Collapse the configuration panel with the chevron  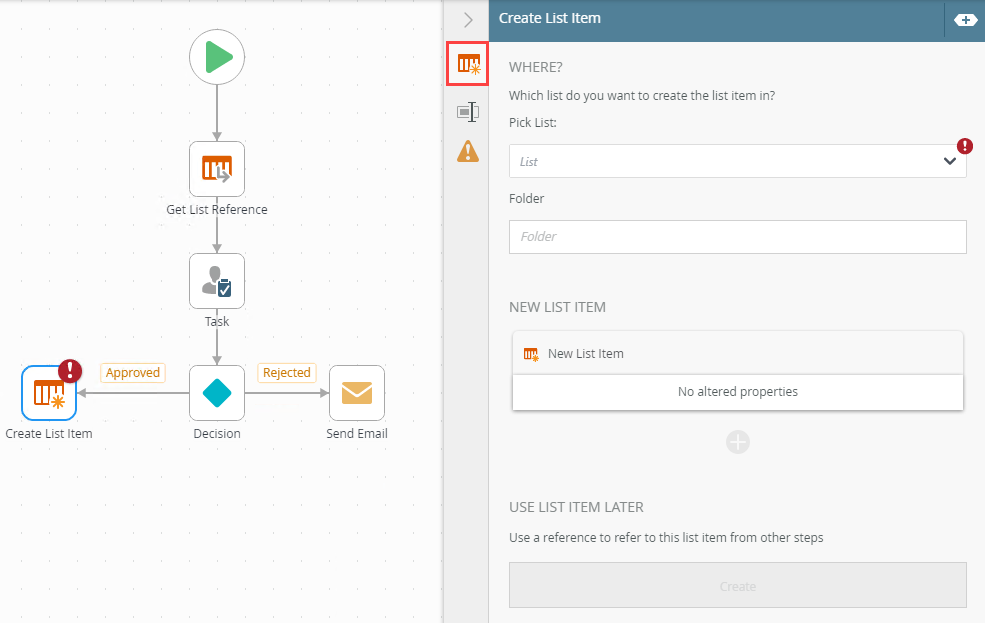pos(468,20)
